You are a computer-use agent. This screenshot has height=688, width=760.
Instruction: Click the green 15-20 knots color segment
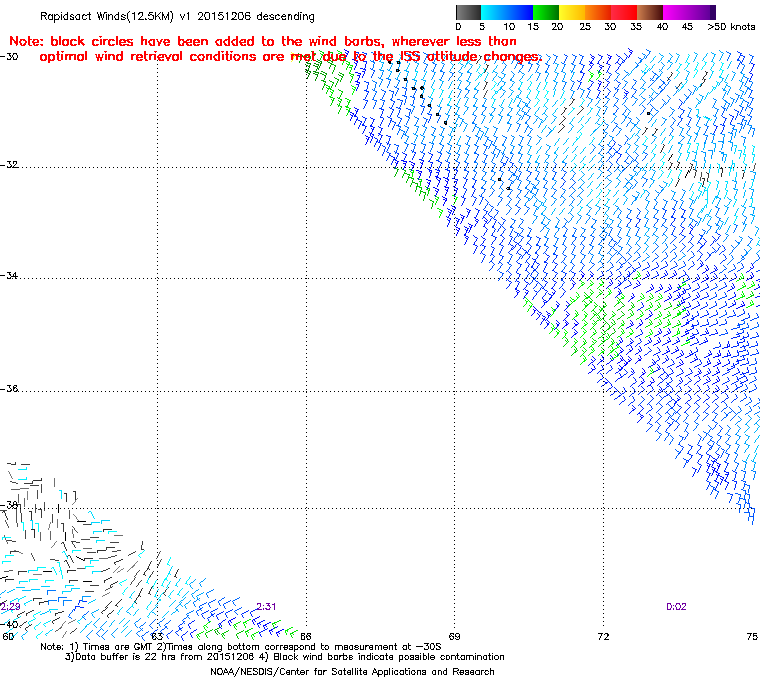546,12
